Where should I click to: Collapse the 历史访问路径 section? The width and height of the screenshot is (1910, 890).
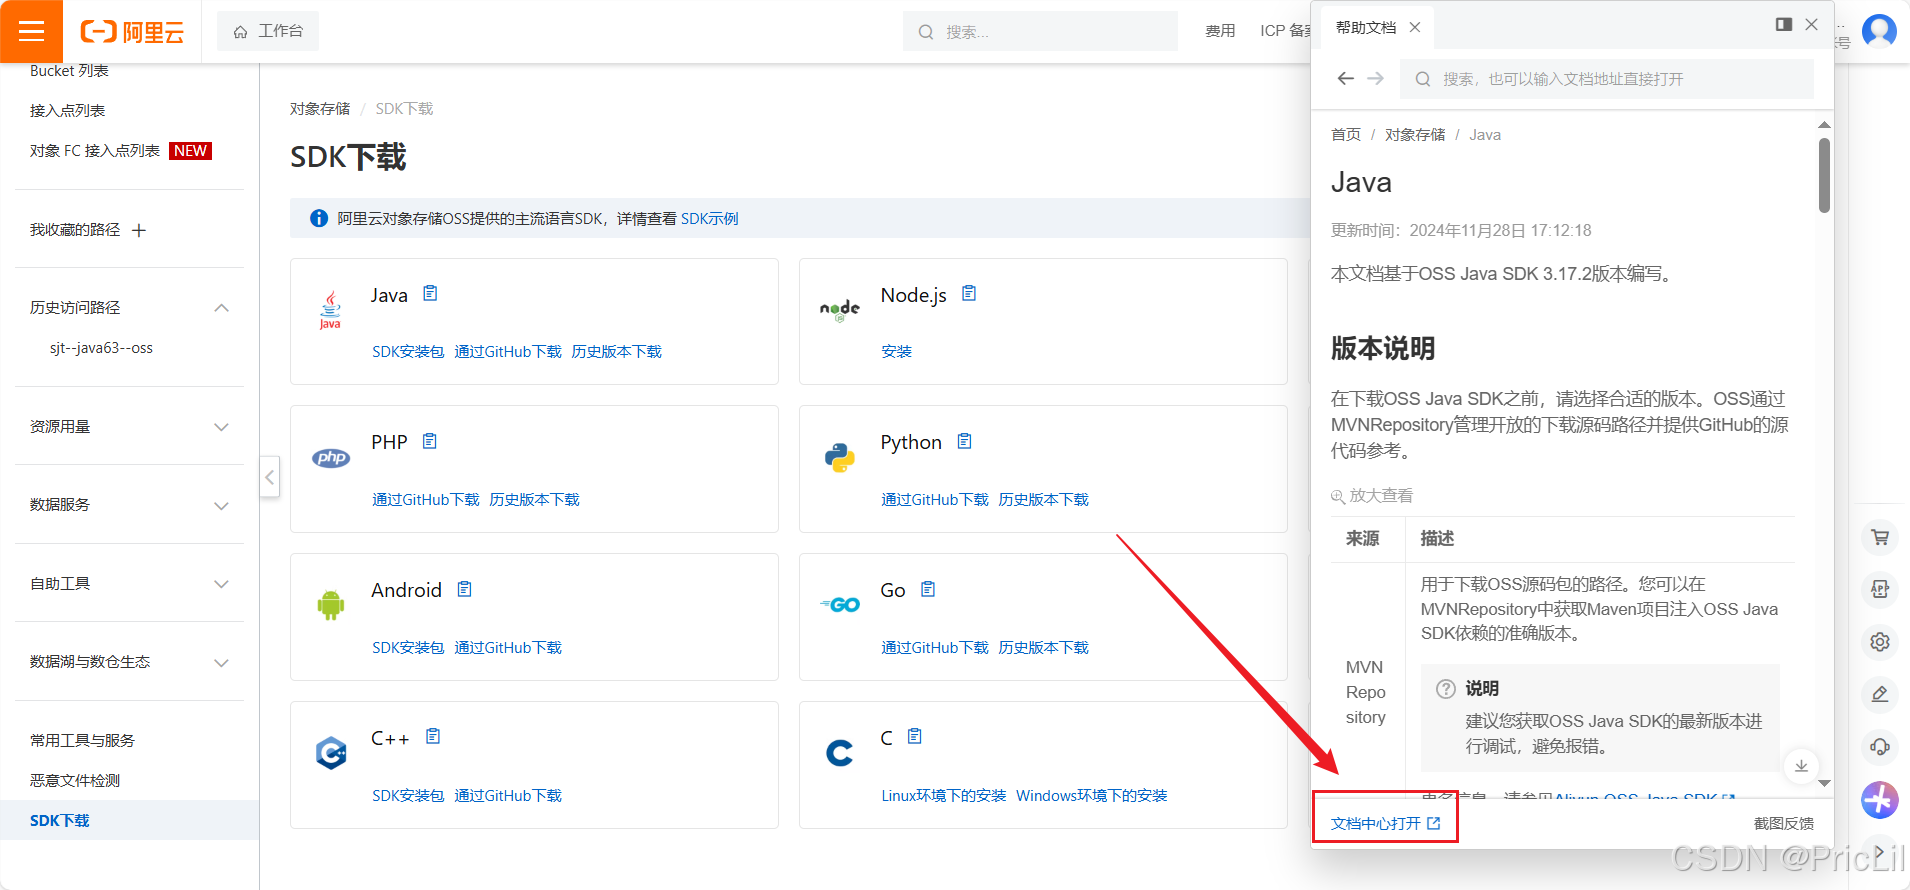(x=222, y=308)
